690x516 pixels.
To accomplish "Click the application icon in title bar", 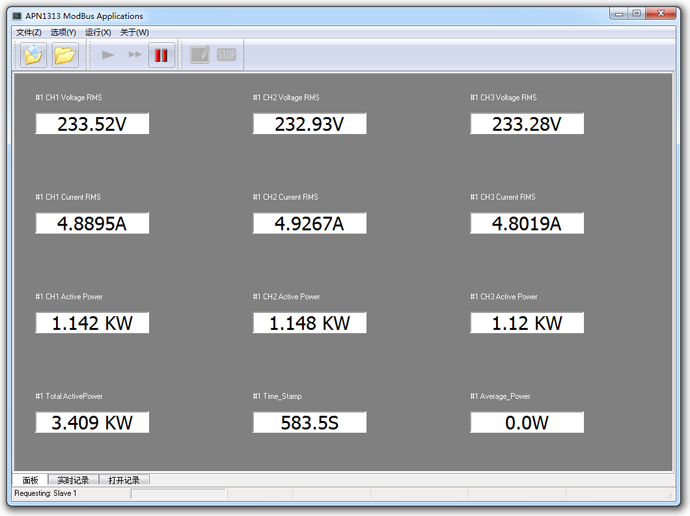I will point(17,16).
